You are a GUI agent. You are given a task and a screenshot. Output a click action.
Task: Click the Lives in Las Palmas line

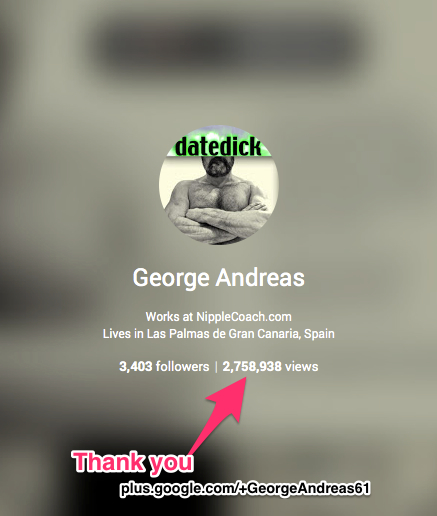click(x=219, y=334)
